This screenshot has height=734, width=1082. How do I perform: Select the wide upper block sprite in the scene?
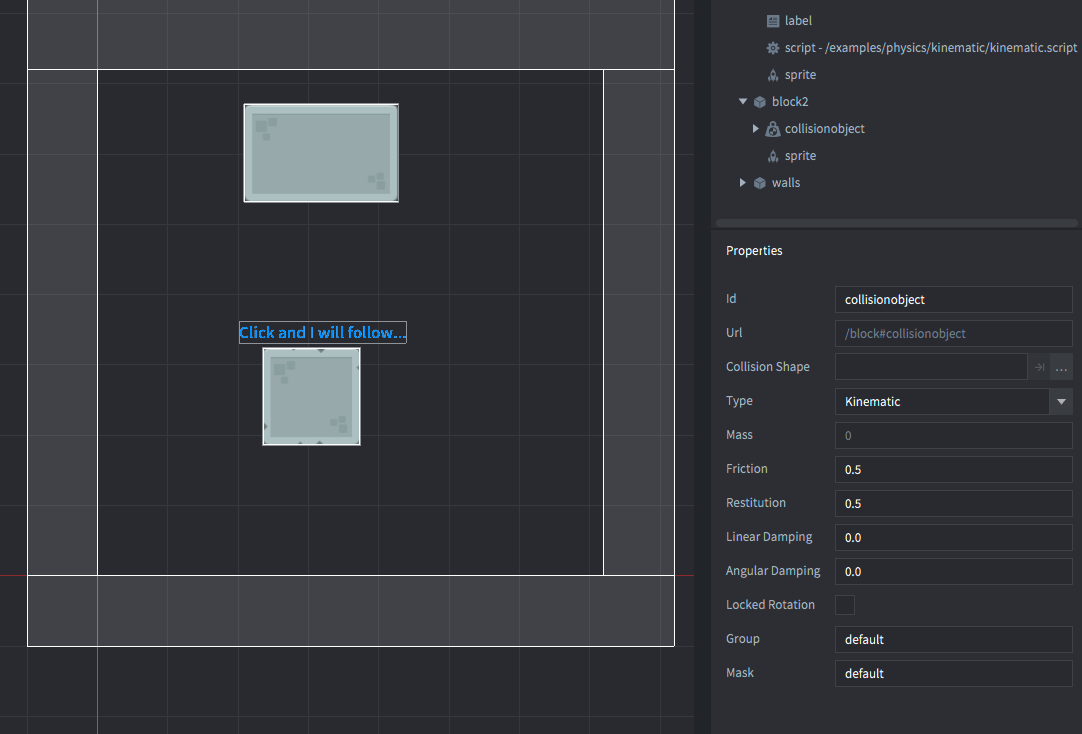tap(321, 153)
